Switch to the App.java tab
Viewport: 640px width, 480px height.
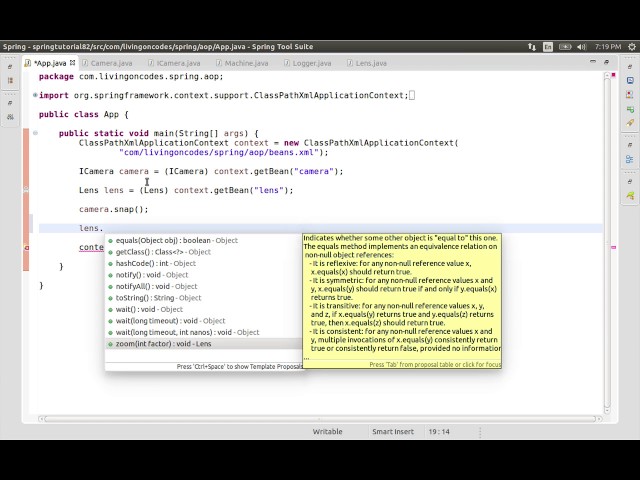pyautogui.click(x=50, y=63)
